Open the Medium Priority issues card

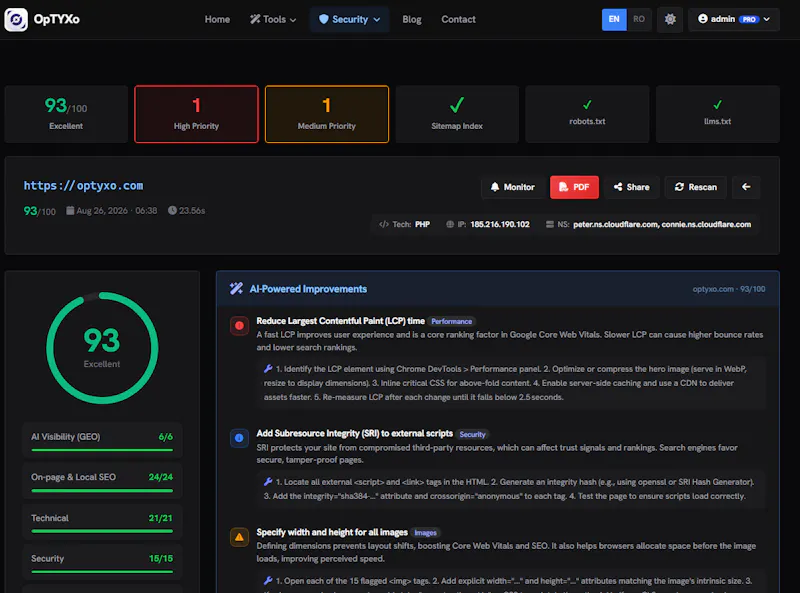tap(327, 114)
